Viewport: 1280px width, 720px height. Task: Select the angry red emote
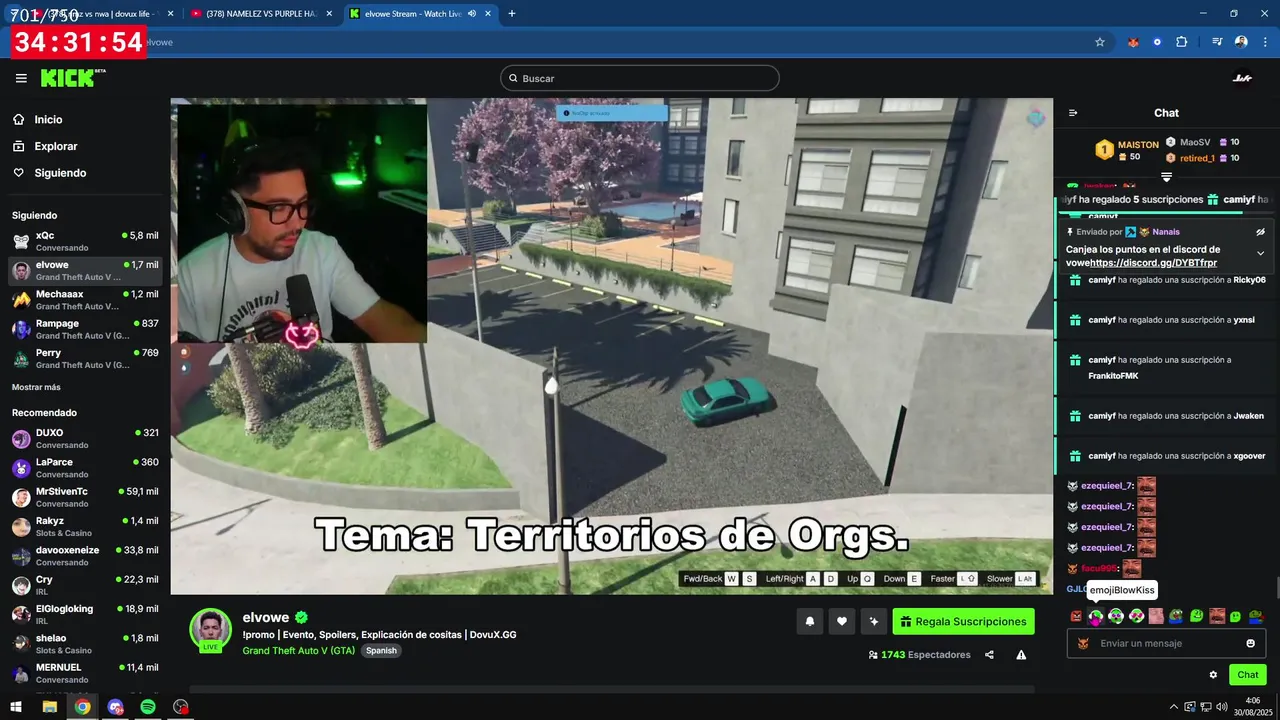pyautogui.click(x=1076, y=616)
